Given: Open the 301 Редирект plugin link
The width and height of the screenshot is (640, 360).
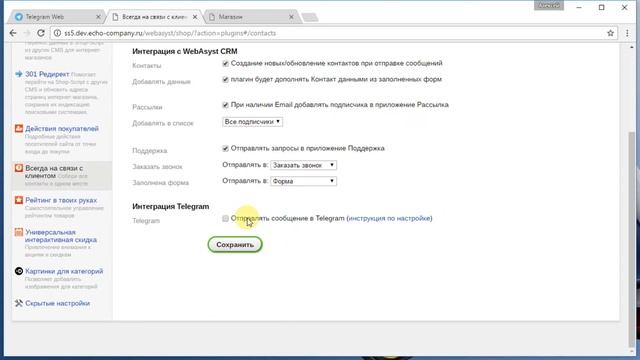Looking at the screenshot, I should pyautogui.click(x=47, y=74).
